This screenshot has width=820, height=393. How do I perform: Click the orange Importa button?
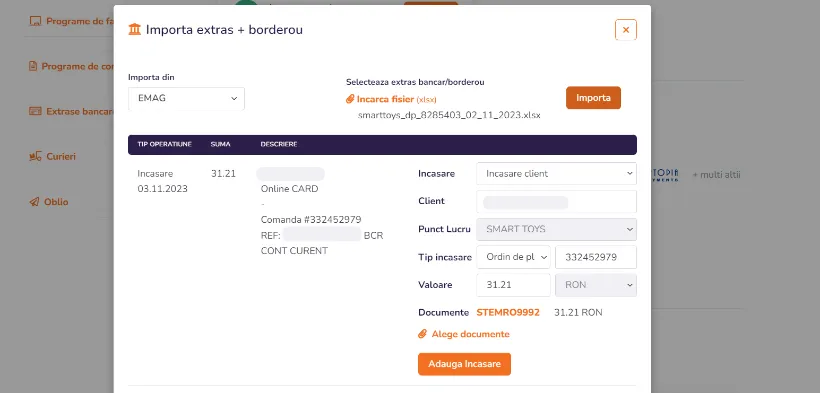[x=593, y=98]
